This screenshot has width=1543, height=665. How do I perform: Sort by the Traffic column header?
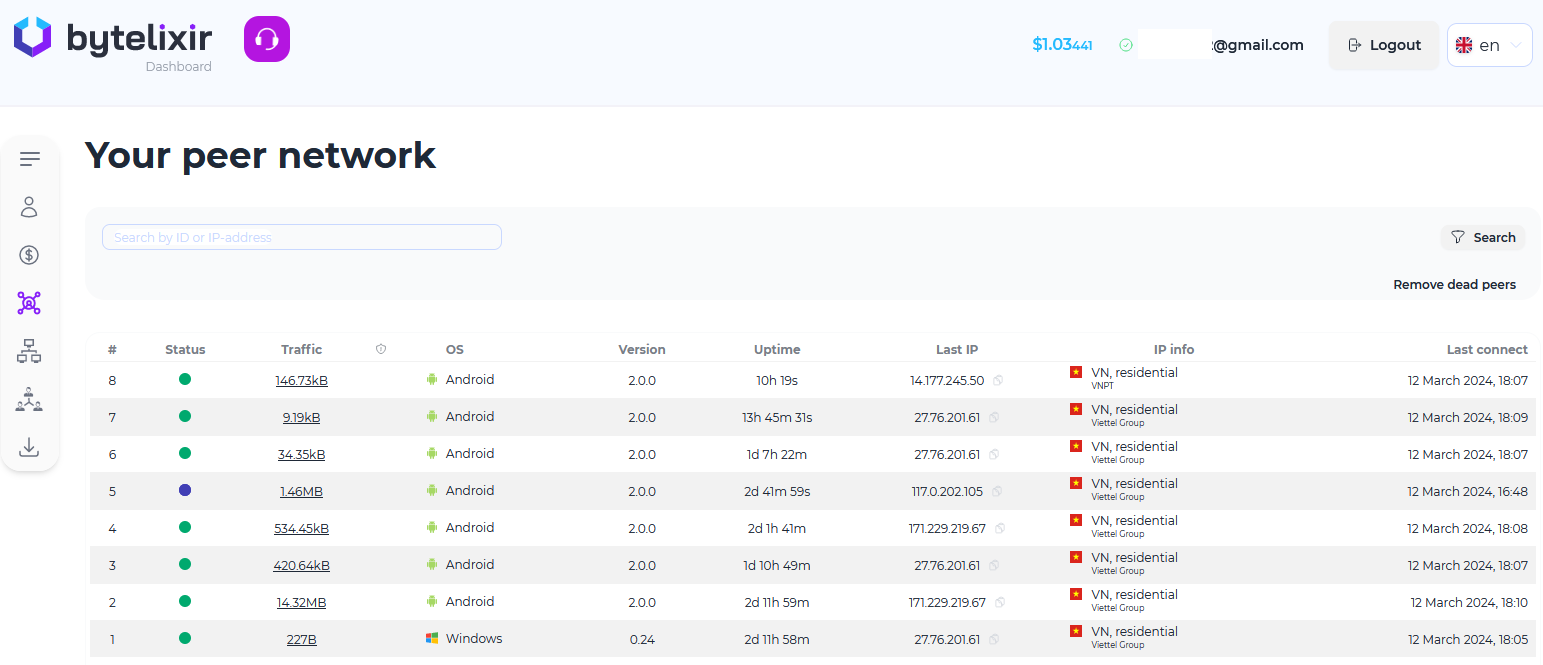pyautogui.click(x=302, y=350)
